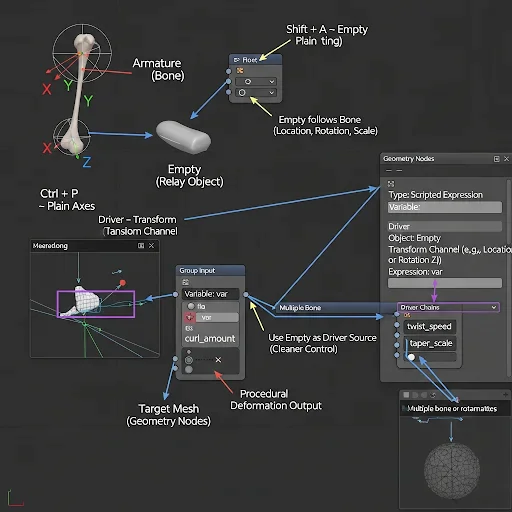Click the popout icon of Geometry Nodes panel
512x512 pixels.
(x=497, y=159)
